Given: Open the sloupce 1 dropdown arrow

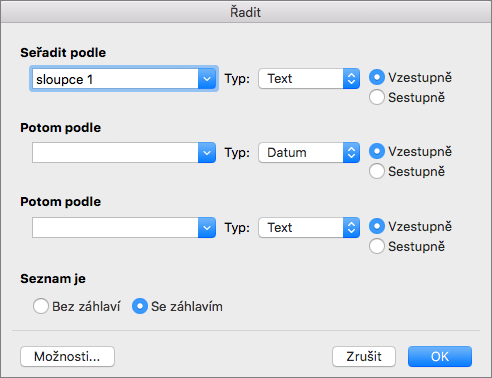Looking at the screenshot, I should click(207, 79).
